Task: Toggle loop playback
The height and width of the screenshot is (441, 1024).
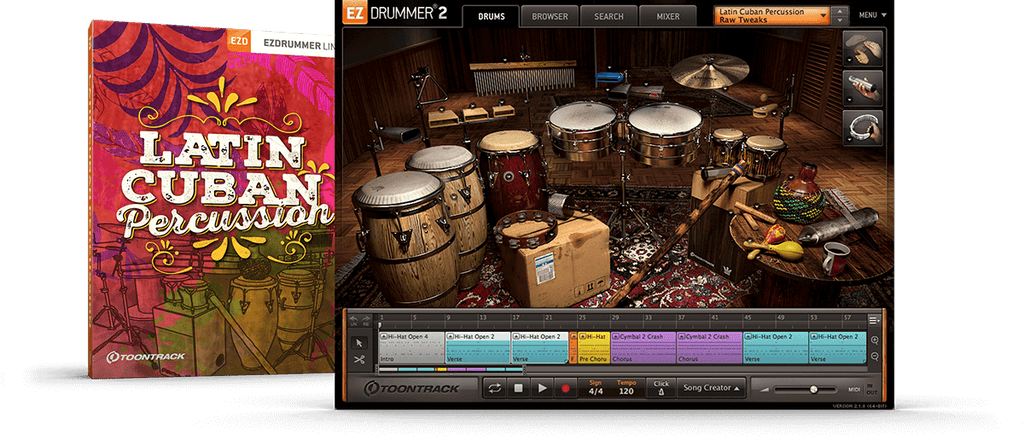Action: tap(494, 388)
